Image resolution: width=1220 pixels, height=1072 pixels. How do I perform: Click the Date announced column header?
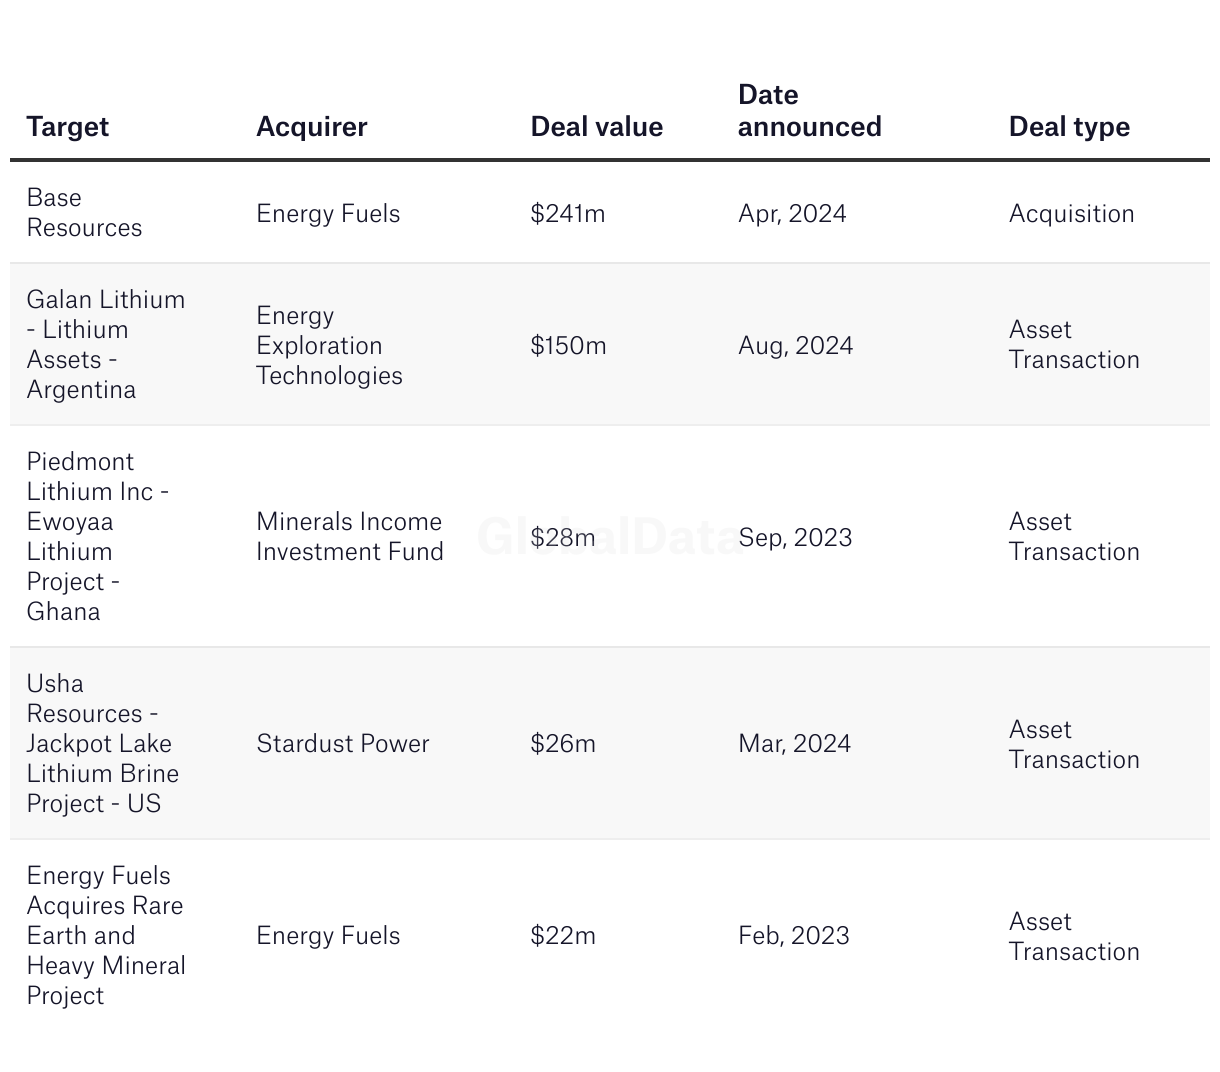pos(809,111)
